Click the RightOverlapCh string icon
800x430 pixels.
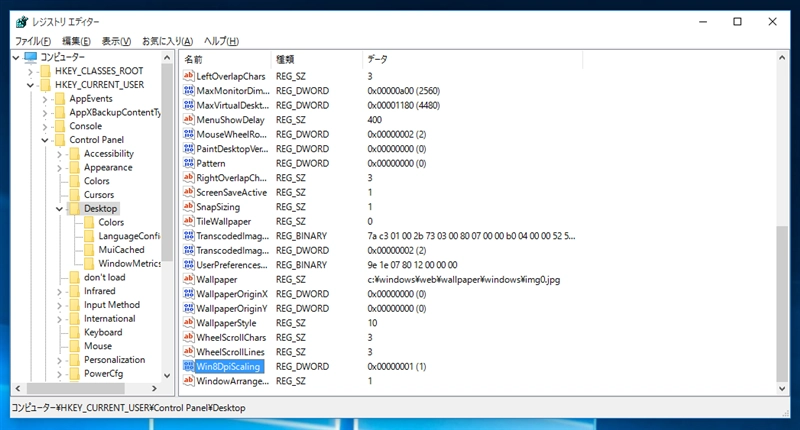coord(189,178)
